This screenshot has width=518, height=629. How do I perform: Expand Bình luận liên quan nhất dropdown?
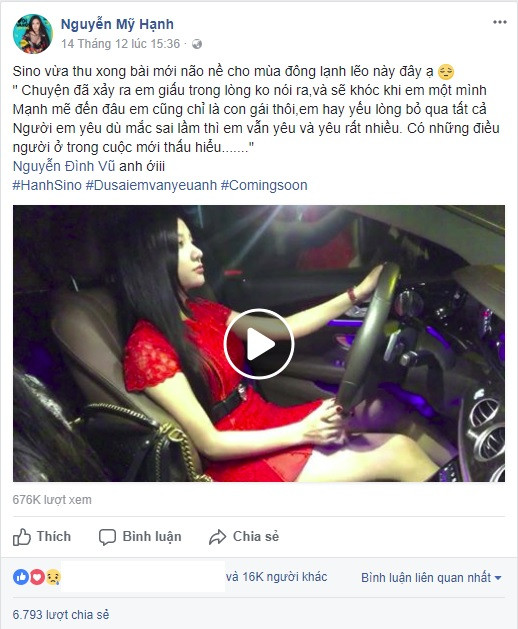click(431, 578)
